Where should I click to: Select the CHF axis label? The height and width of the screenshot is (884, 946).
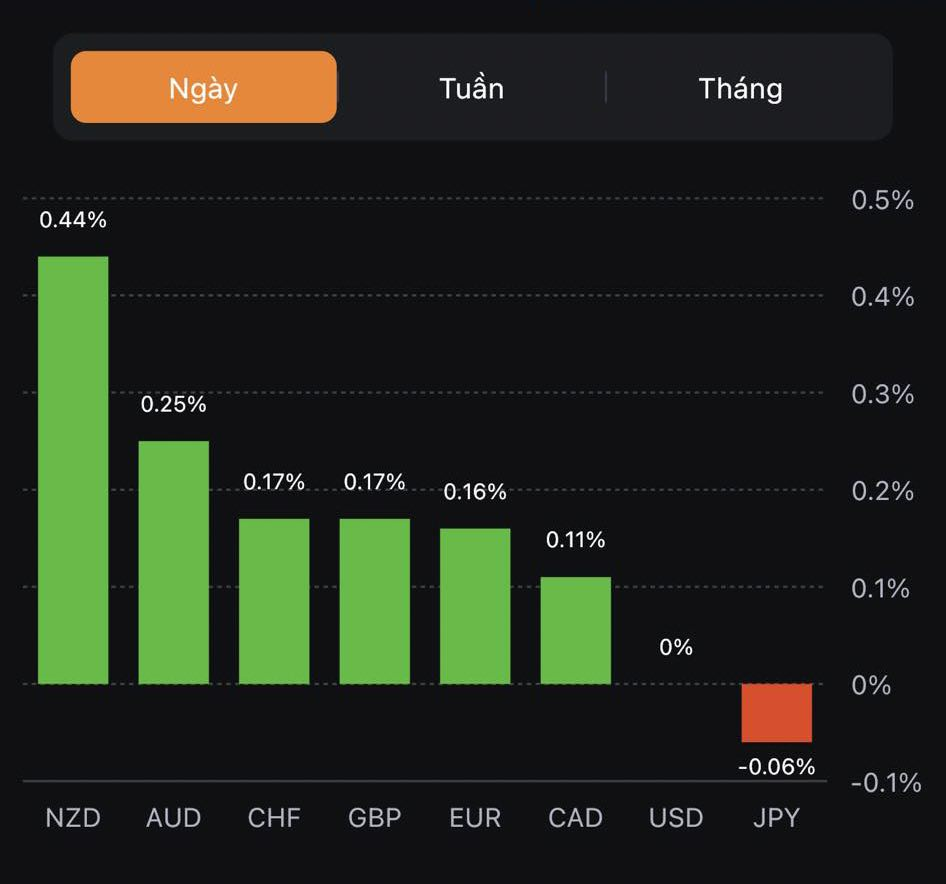[x=274, y=818]
